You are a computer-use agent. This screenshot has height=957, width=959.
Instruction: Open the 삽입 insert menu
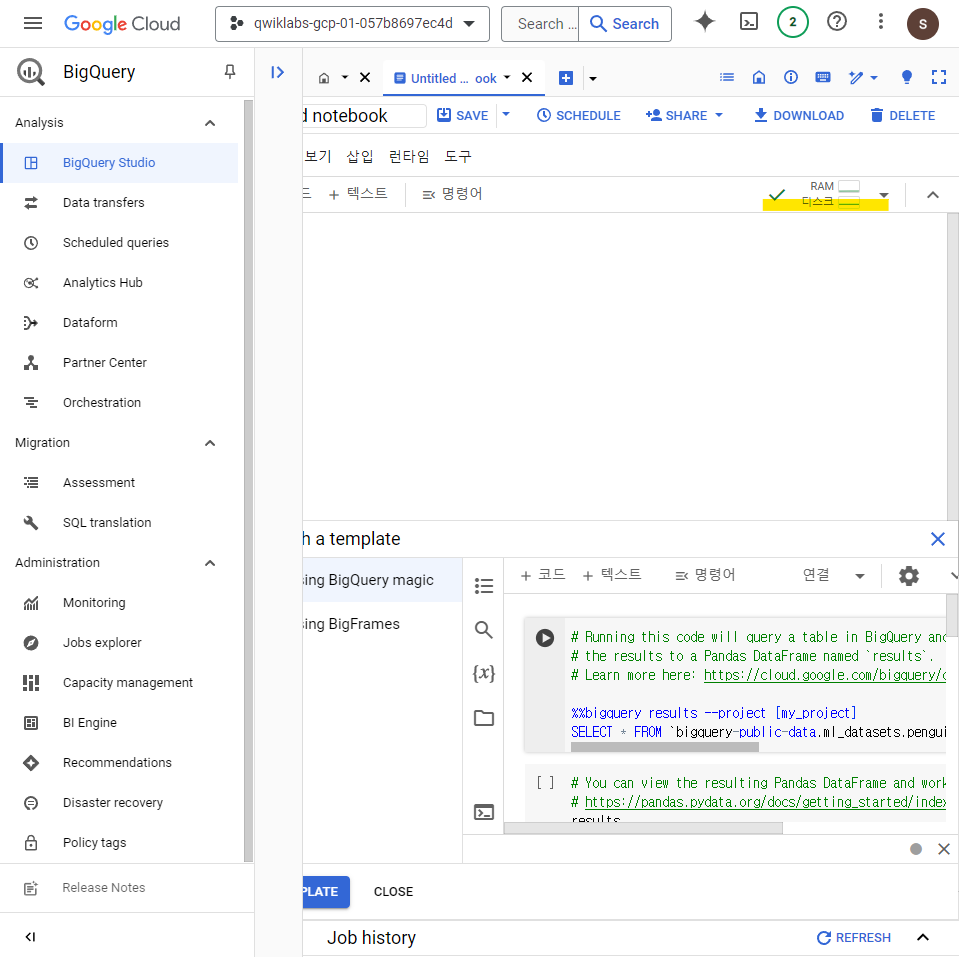click(360, 157)
